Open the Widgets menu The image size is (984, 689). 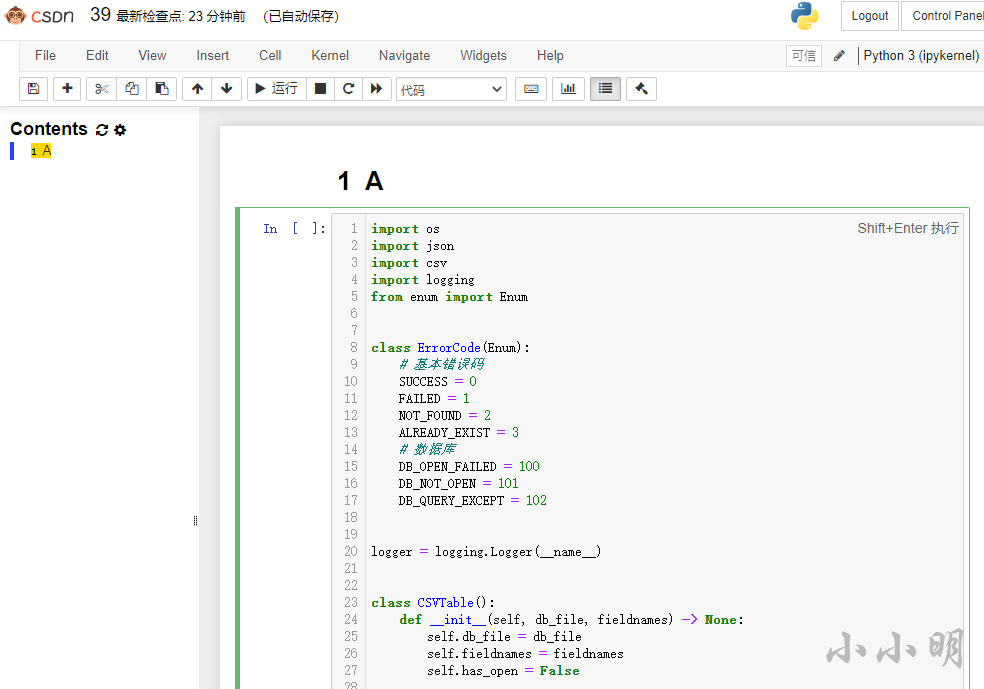[483, 55]
